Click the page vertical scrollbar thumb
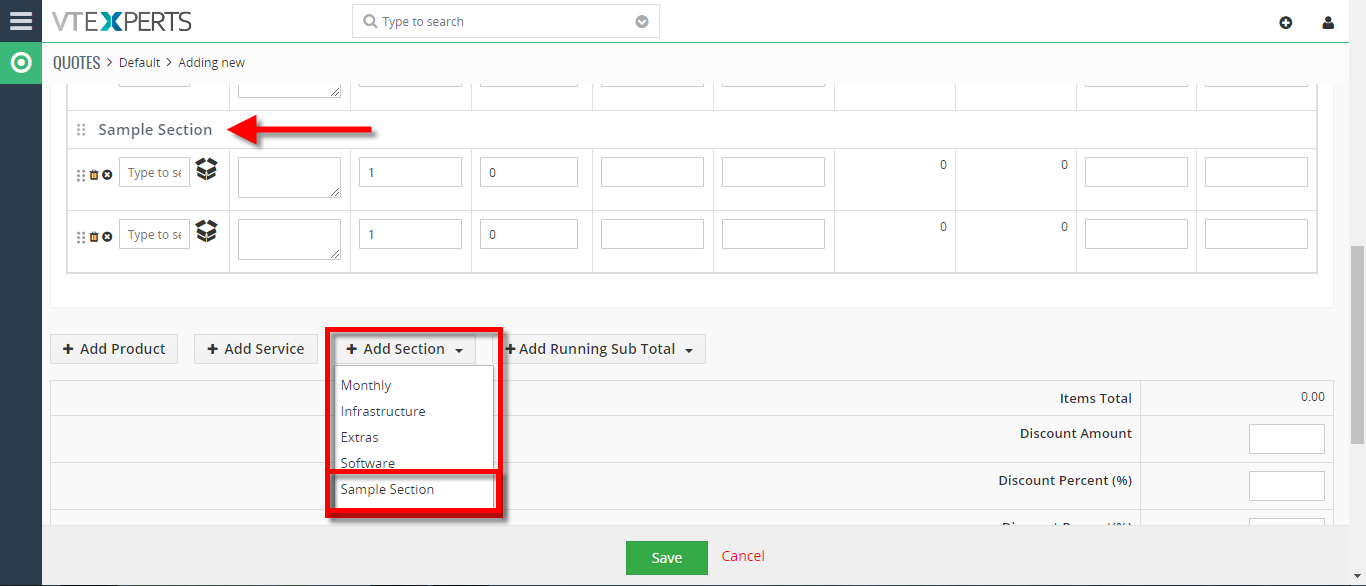 [x=1357, y=344]
